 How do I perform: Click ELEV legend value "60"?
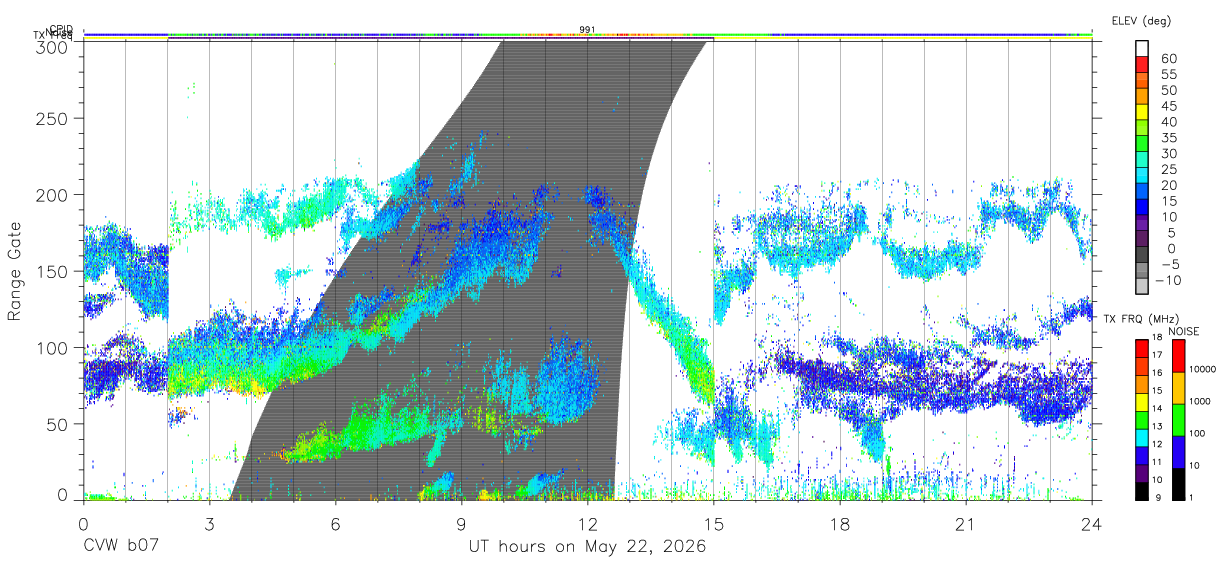(x=1168, y=58)
